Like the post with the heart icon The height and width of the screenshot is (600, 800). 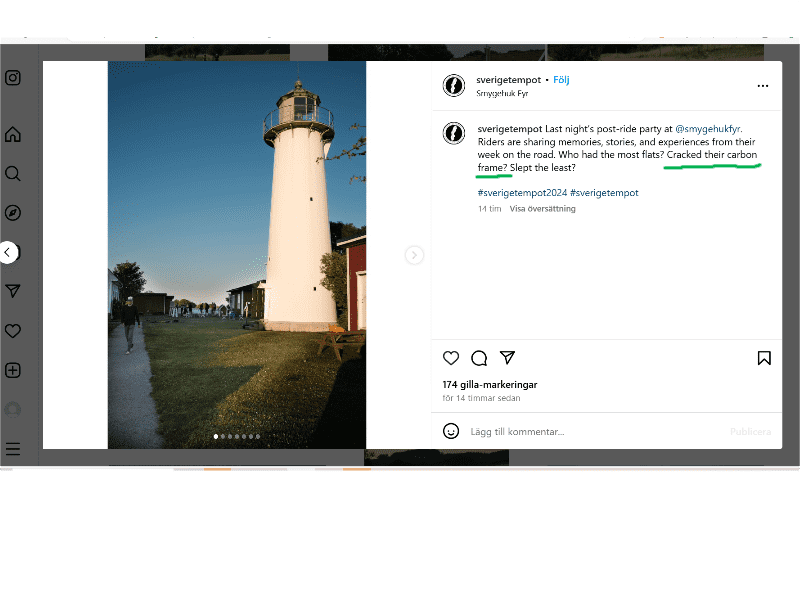coord(451,358)
